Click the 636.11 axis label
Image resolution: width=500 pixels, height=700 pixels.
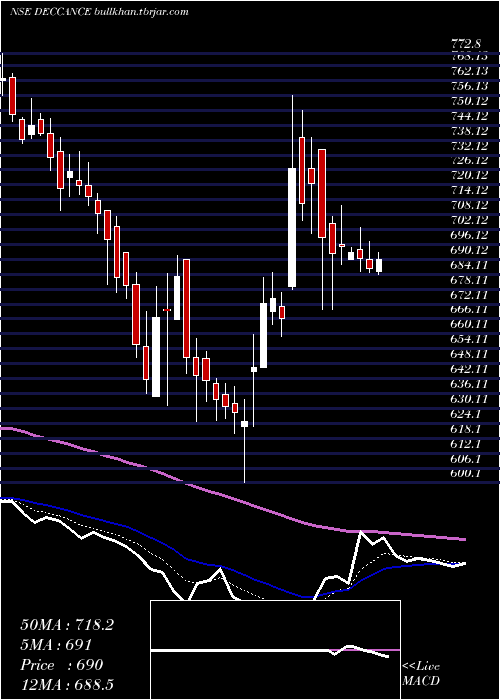pos(469,384)
